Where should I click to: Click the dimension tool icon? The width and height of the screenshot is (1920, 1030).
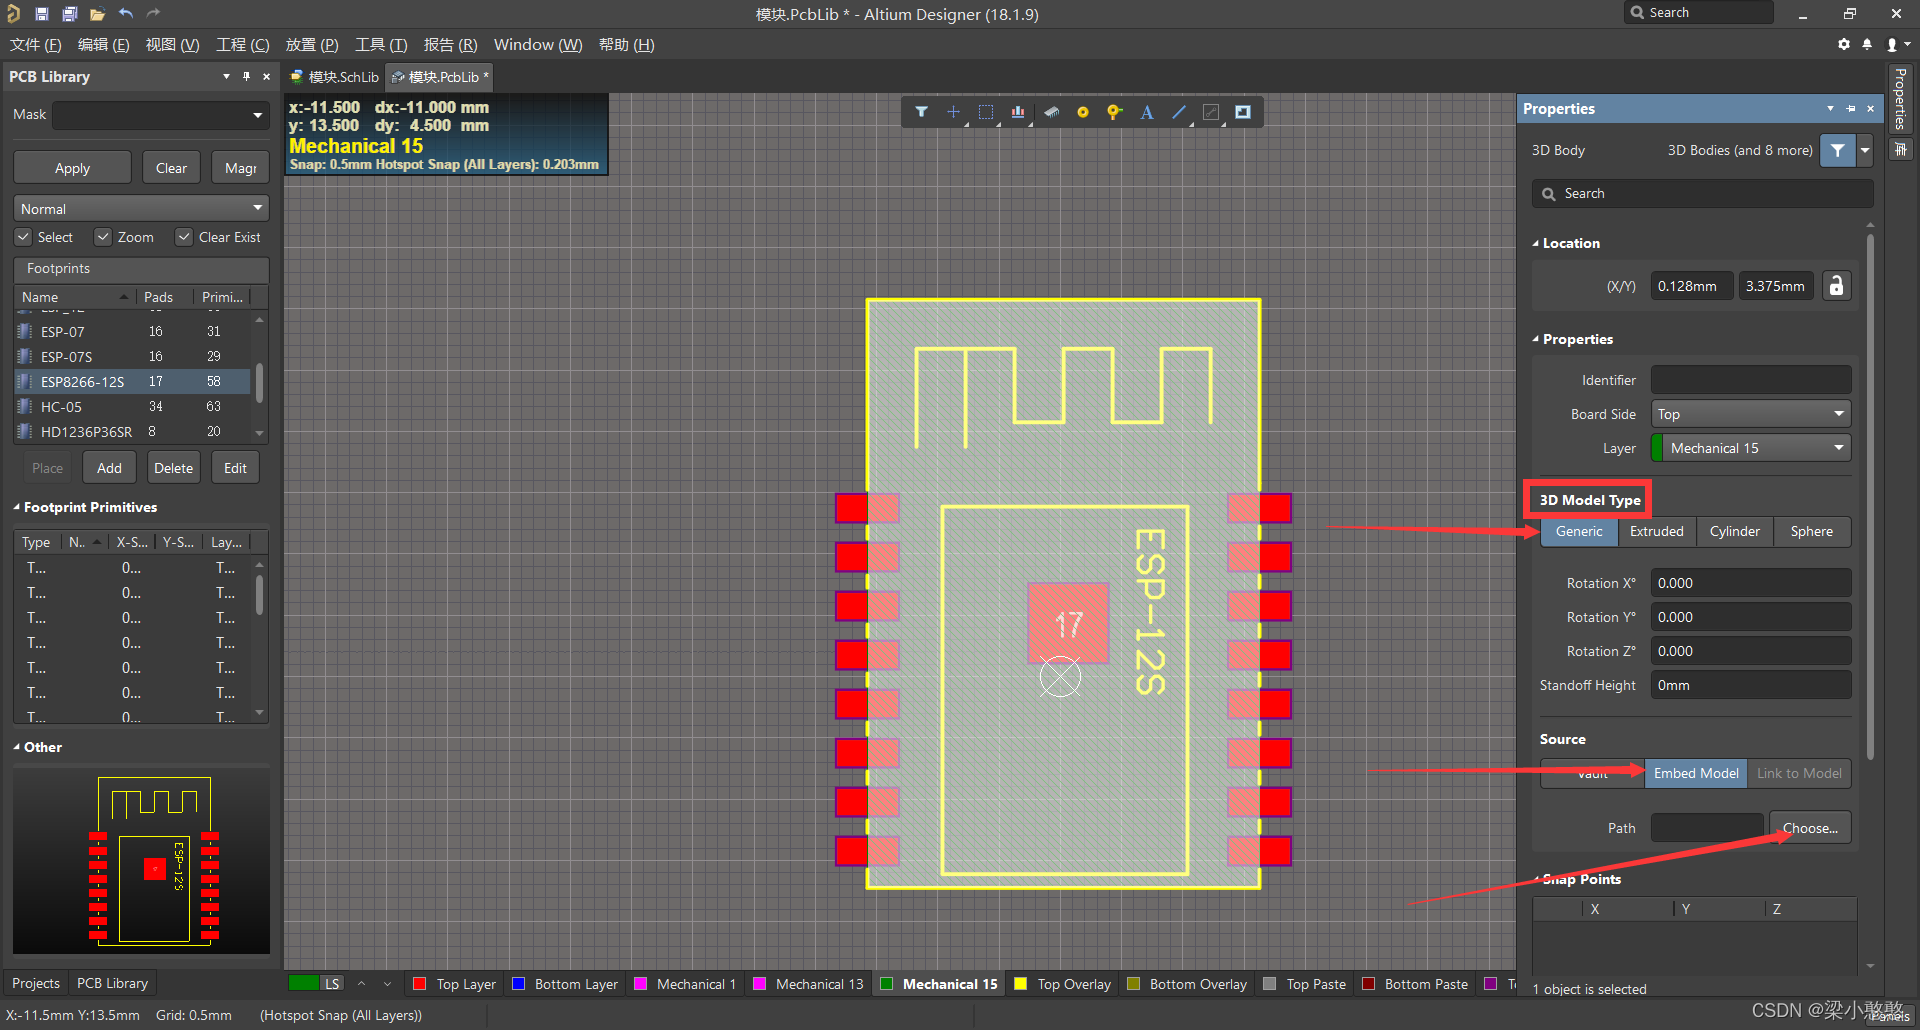click(1211, 112)
